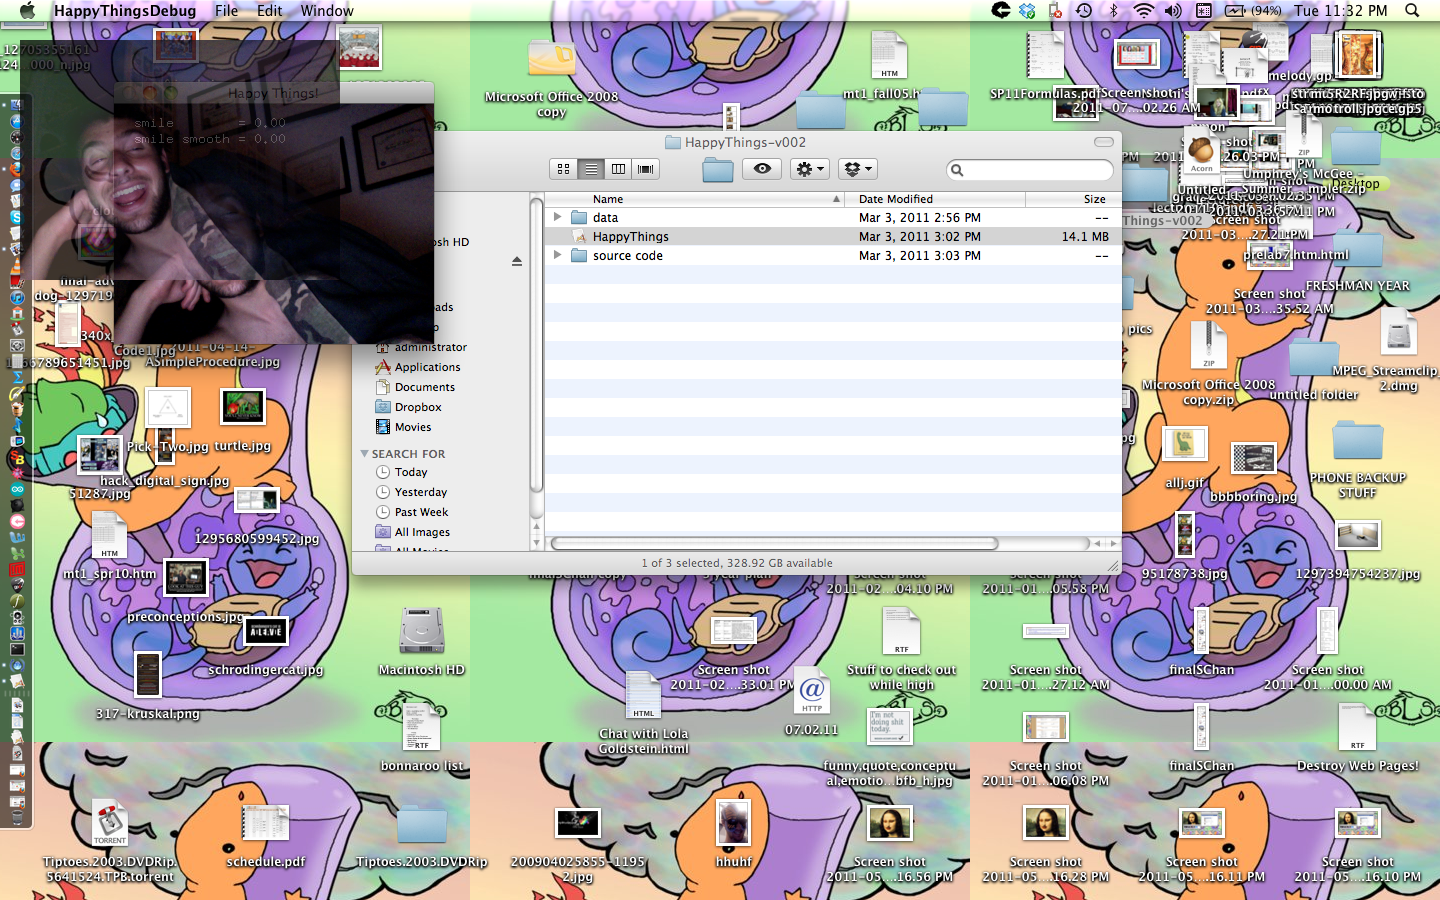Sort by the Size column
The image size is (1440, 900).
1072,199
